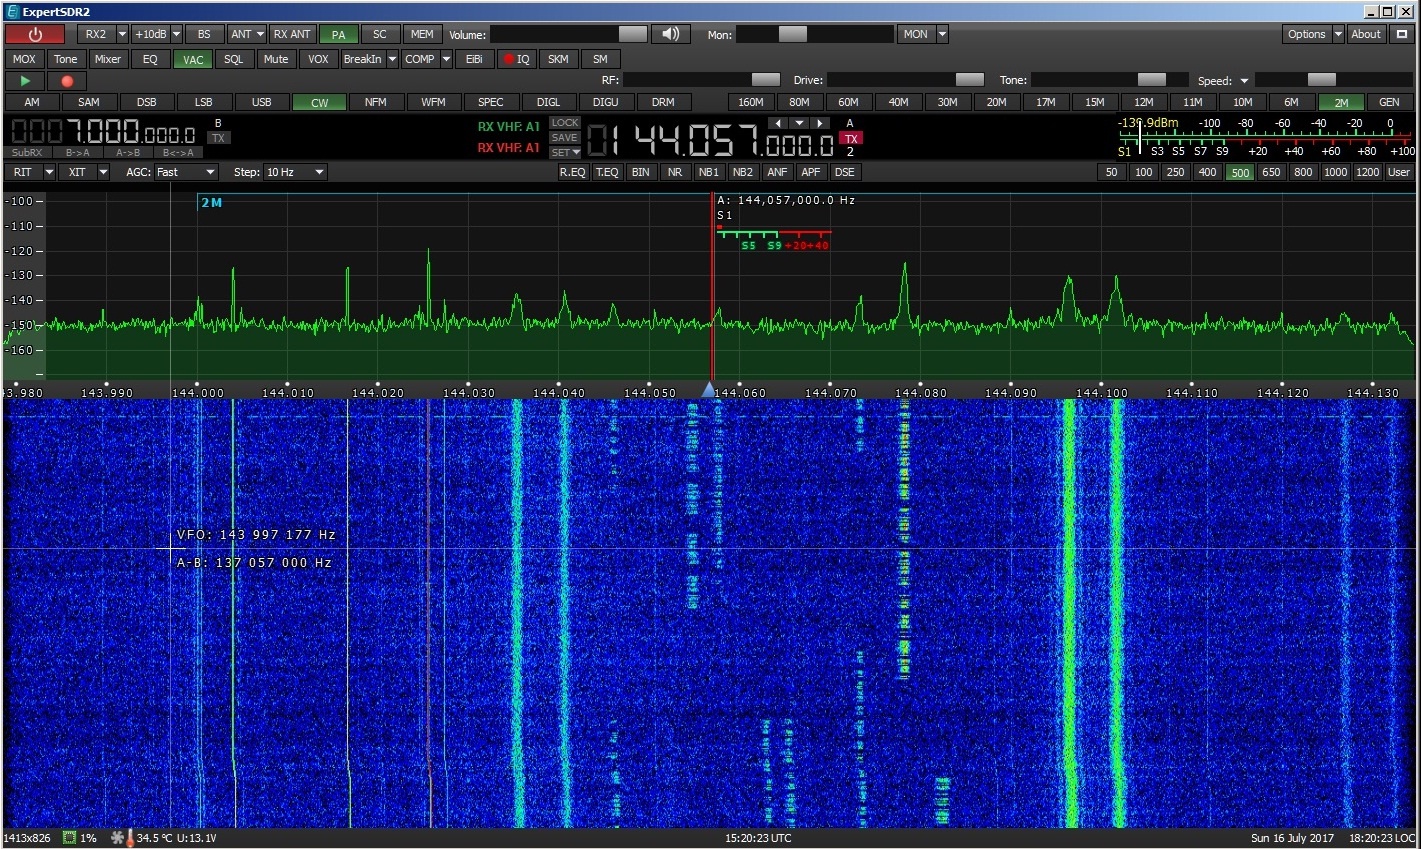Viewport: 1421px width, 849px height.
Task: Mute audio with the speaker icon
Action: point(670,34)
